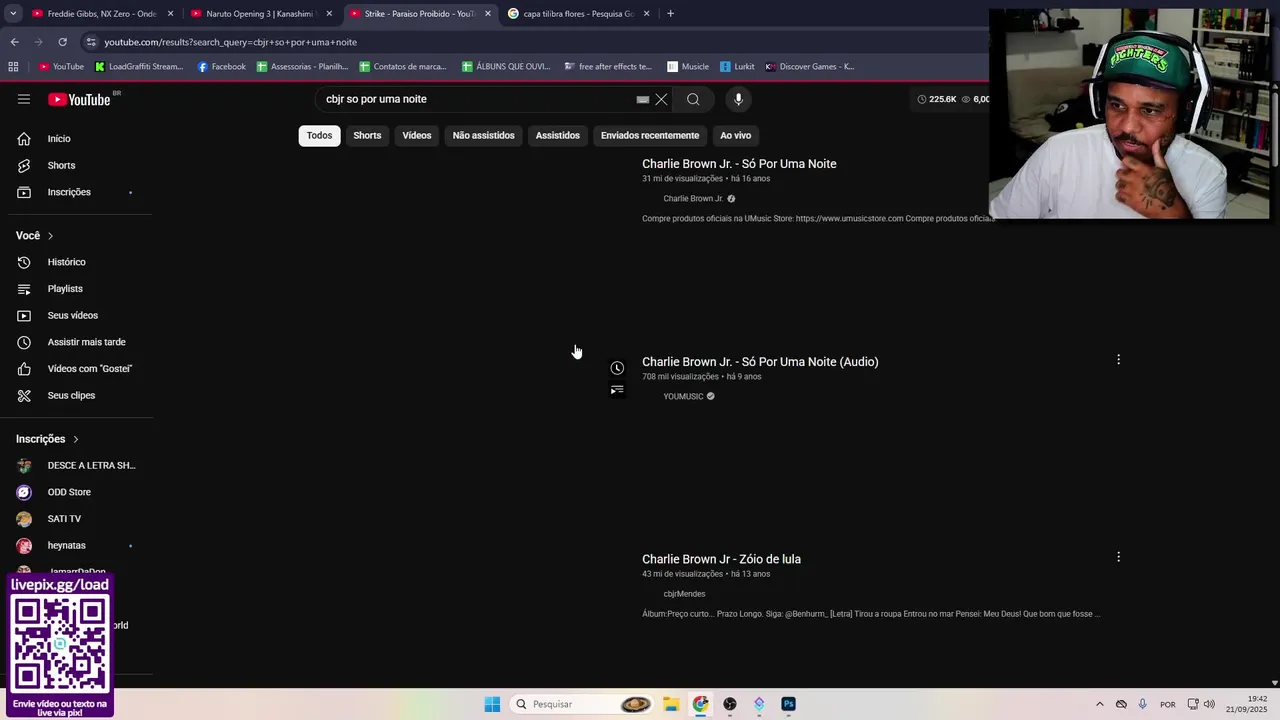Open Charlie Brown Jr. - Só Por Uma Noite video title
The height and width of the screenshot is (720, 1280).
[x=739, y=164]
